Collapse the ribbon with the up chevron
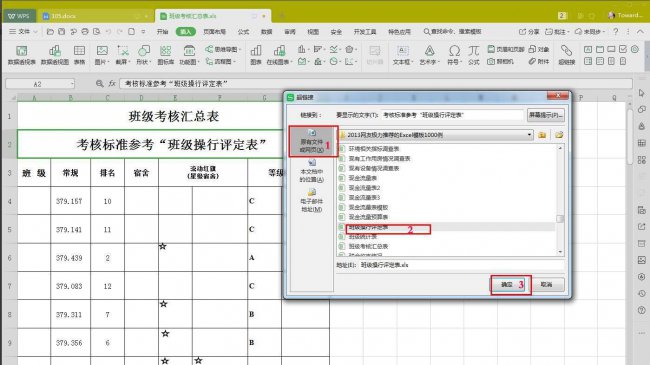The image size is (650, 365). point(640,32)
